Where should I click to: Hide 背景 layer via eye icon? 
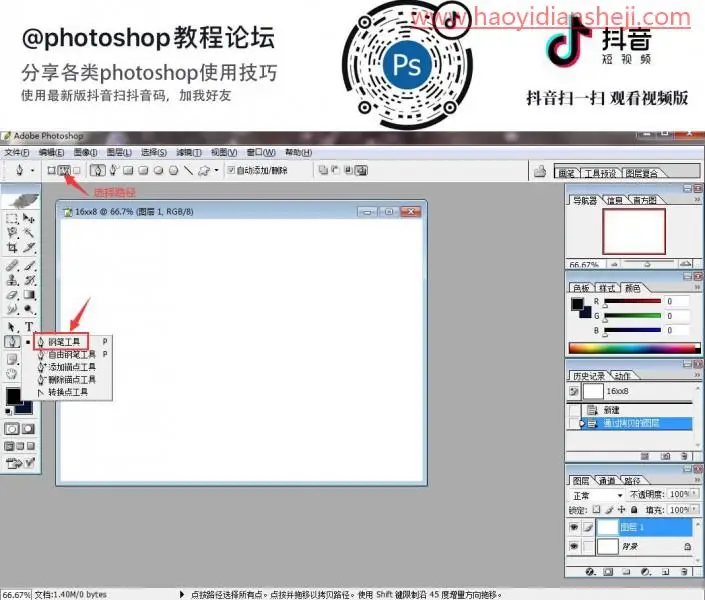(574, 546)
